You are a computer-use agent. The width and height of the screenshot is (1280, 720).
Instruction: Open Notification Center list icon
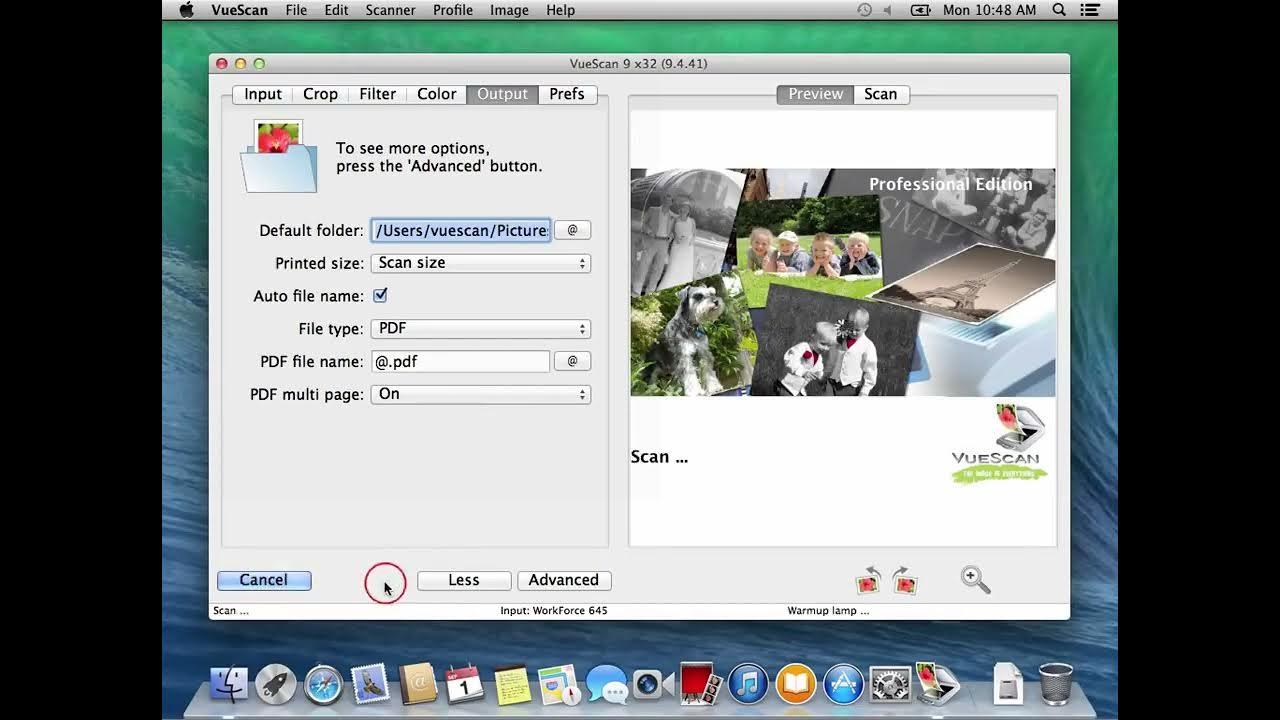click(x=1091, y=10)
